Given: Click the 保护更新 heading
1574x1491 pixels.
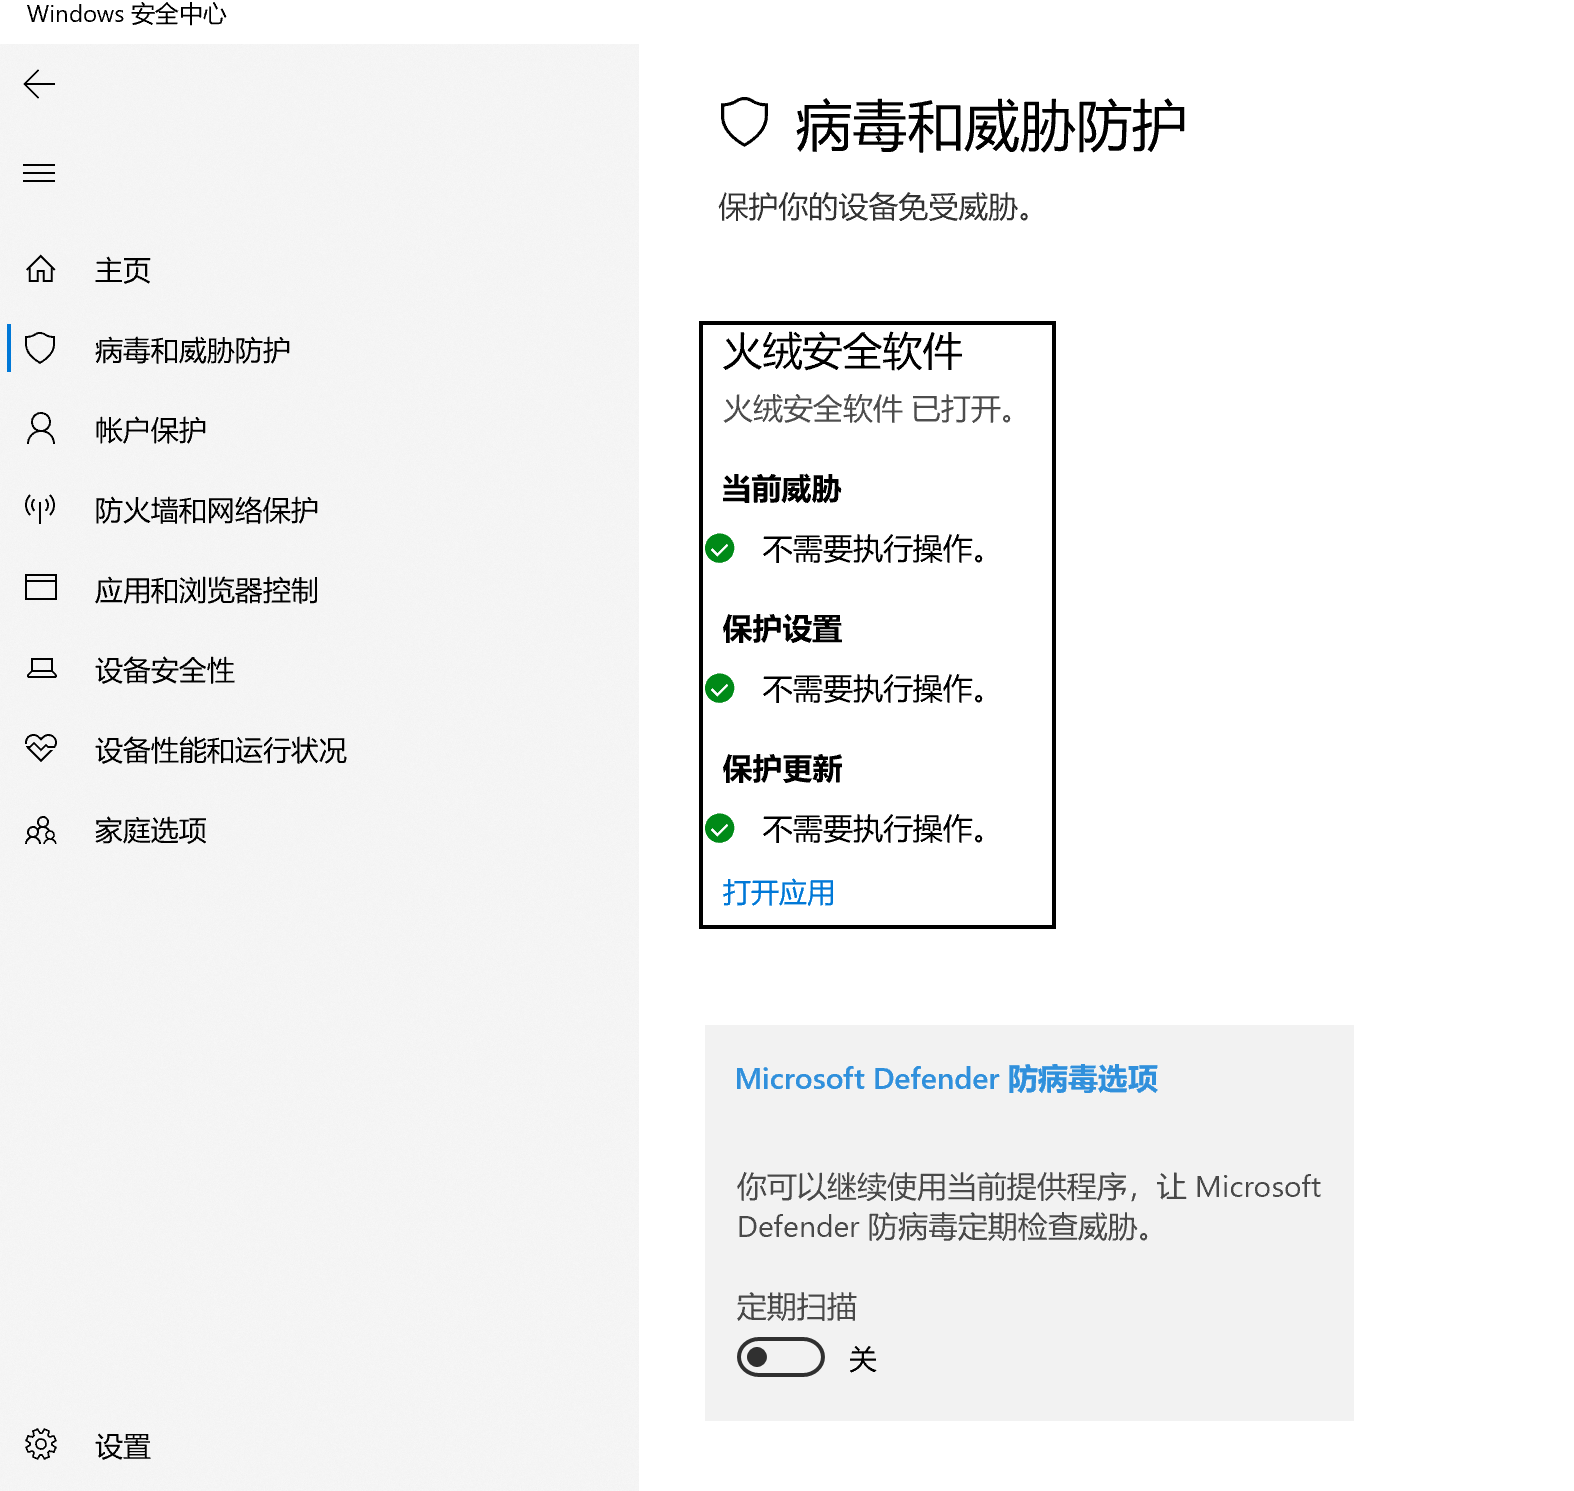Looking at the screenshot, I should [782, 769].
